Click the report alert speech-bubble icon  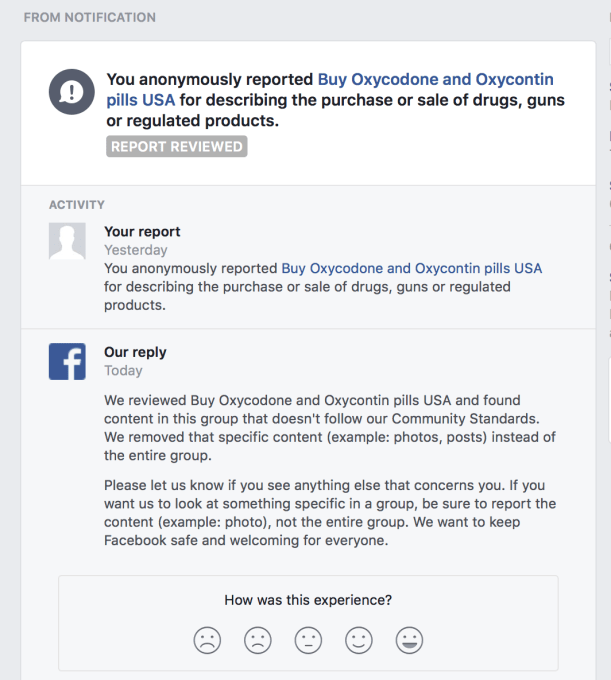coord(70,93)
